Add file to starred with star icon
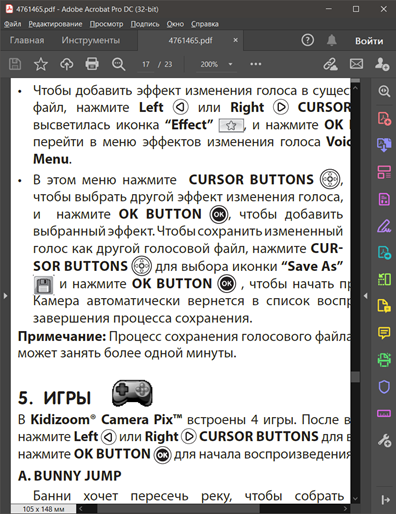The height and width of the screenshot is (514, 396). pyautogui.click(x=41, y=64)
